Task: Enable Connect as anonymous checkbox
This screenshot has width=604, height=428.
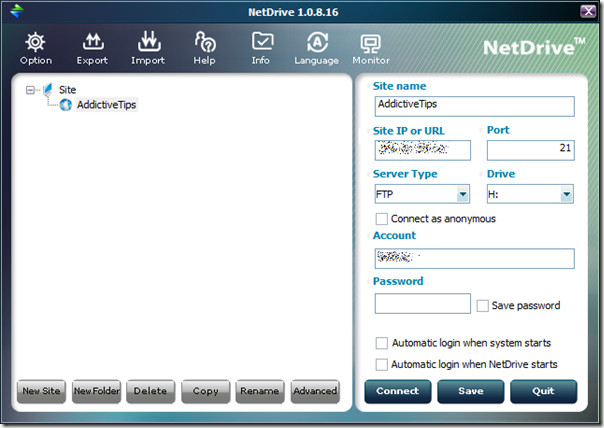Action: (x=381, y=219)
